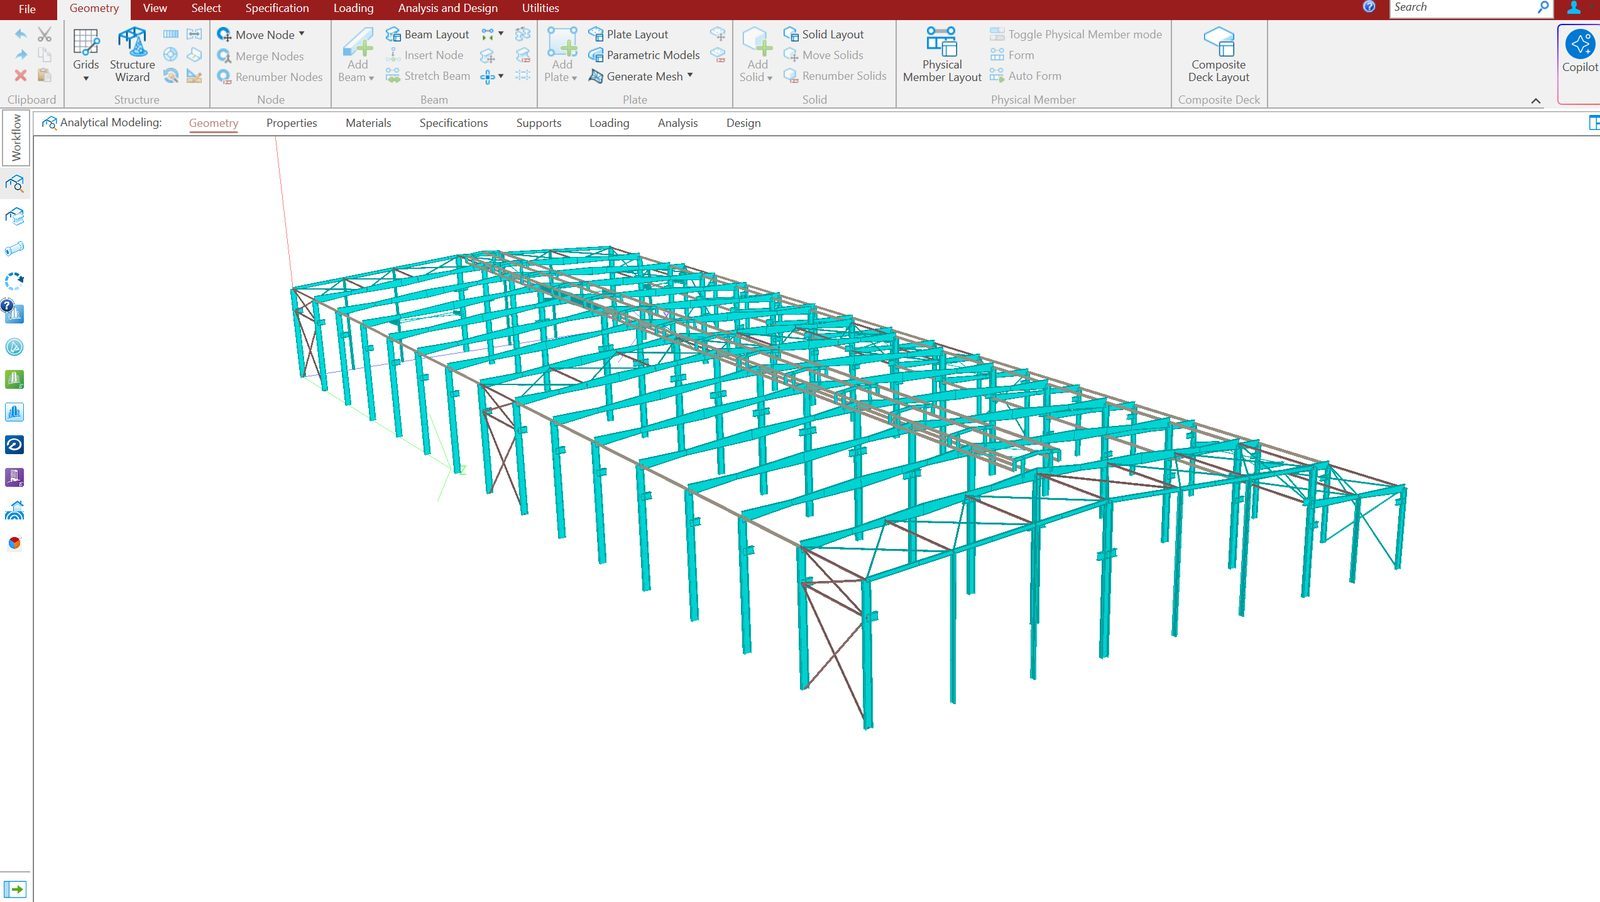Open the Specifications workflow tab
This screenshot has height=902, width=1600.
(x=453, y=122)
